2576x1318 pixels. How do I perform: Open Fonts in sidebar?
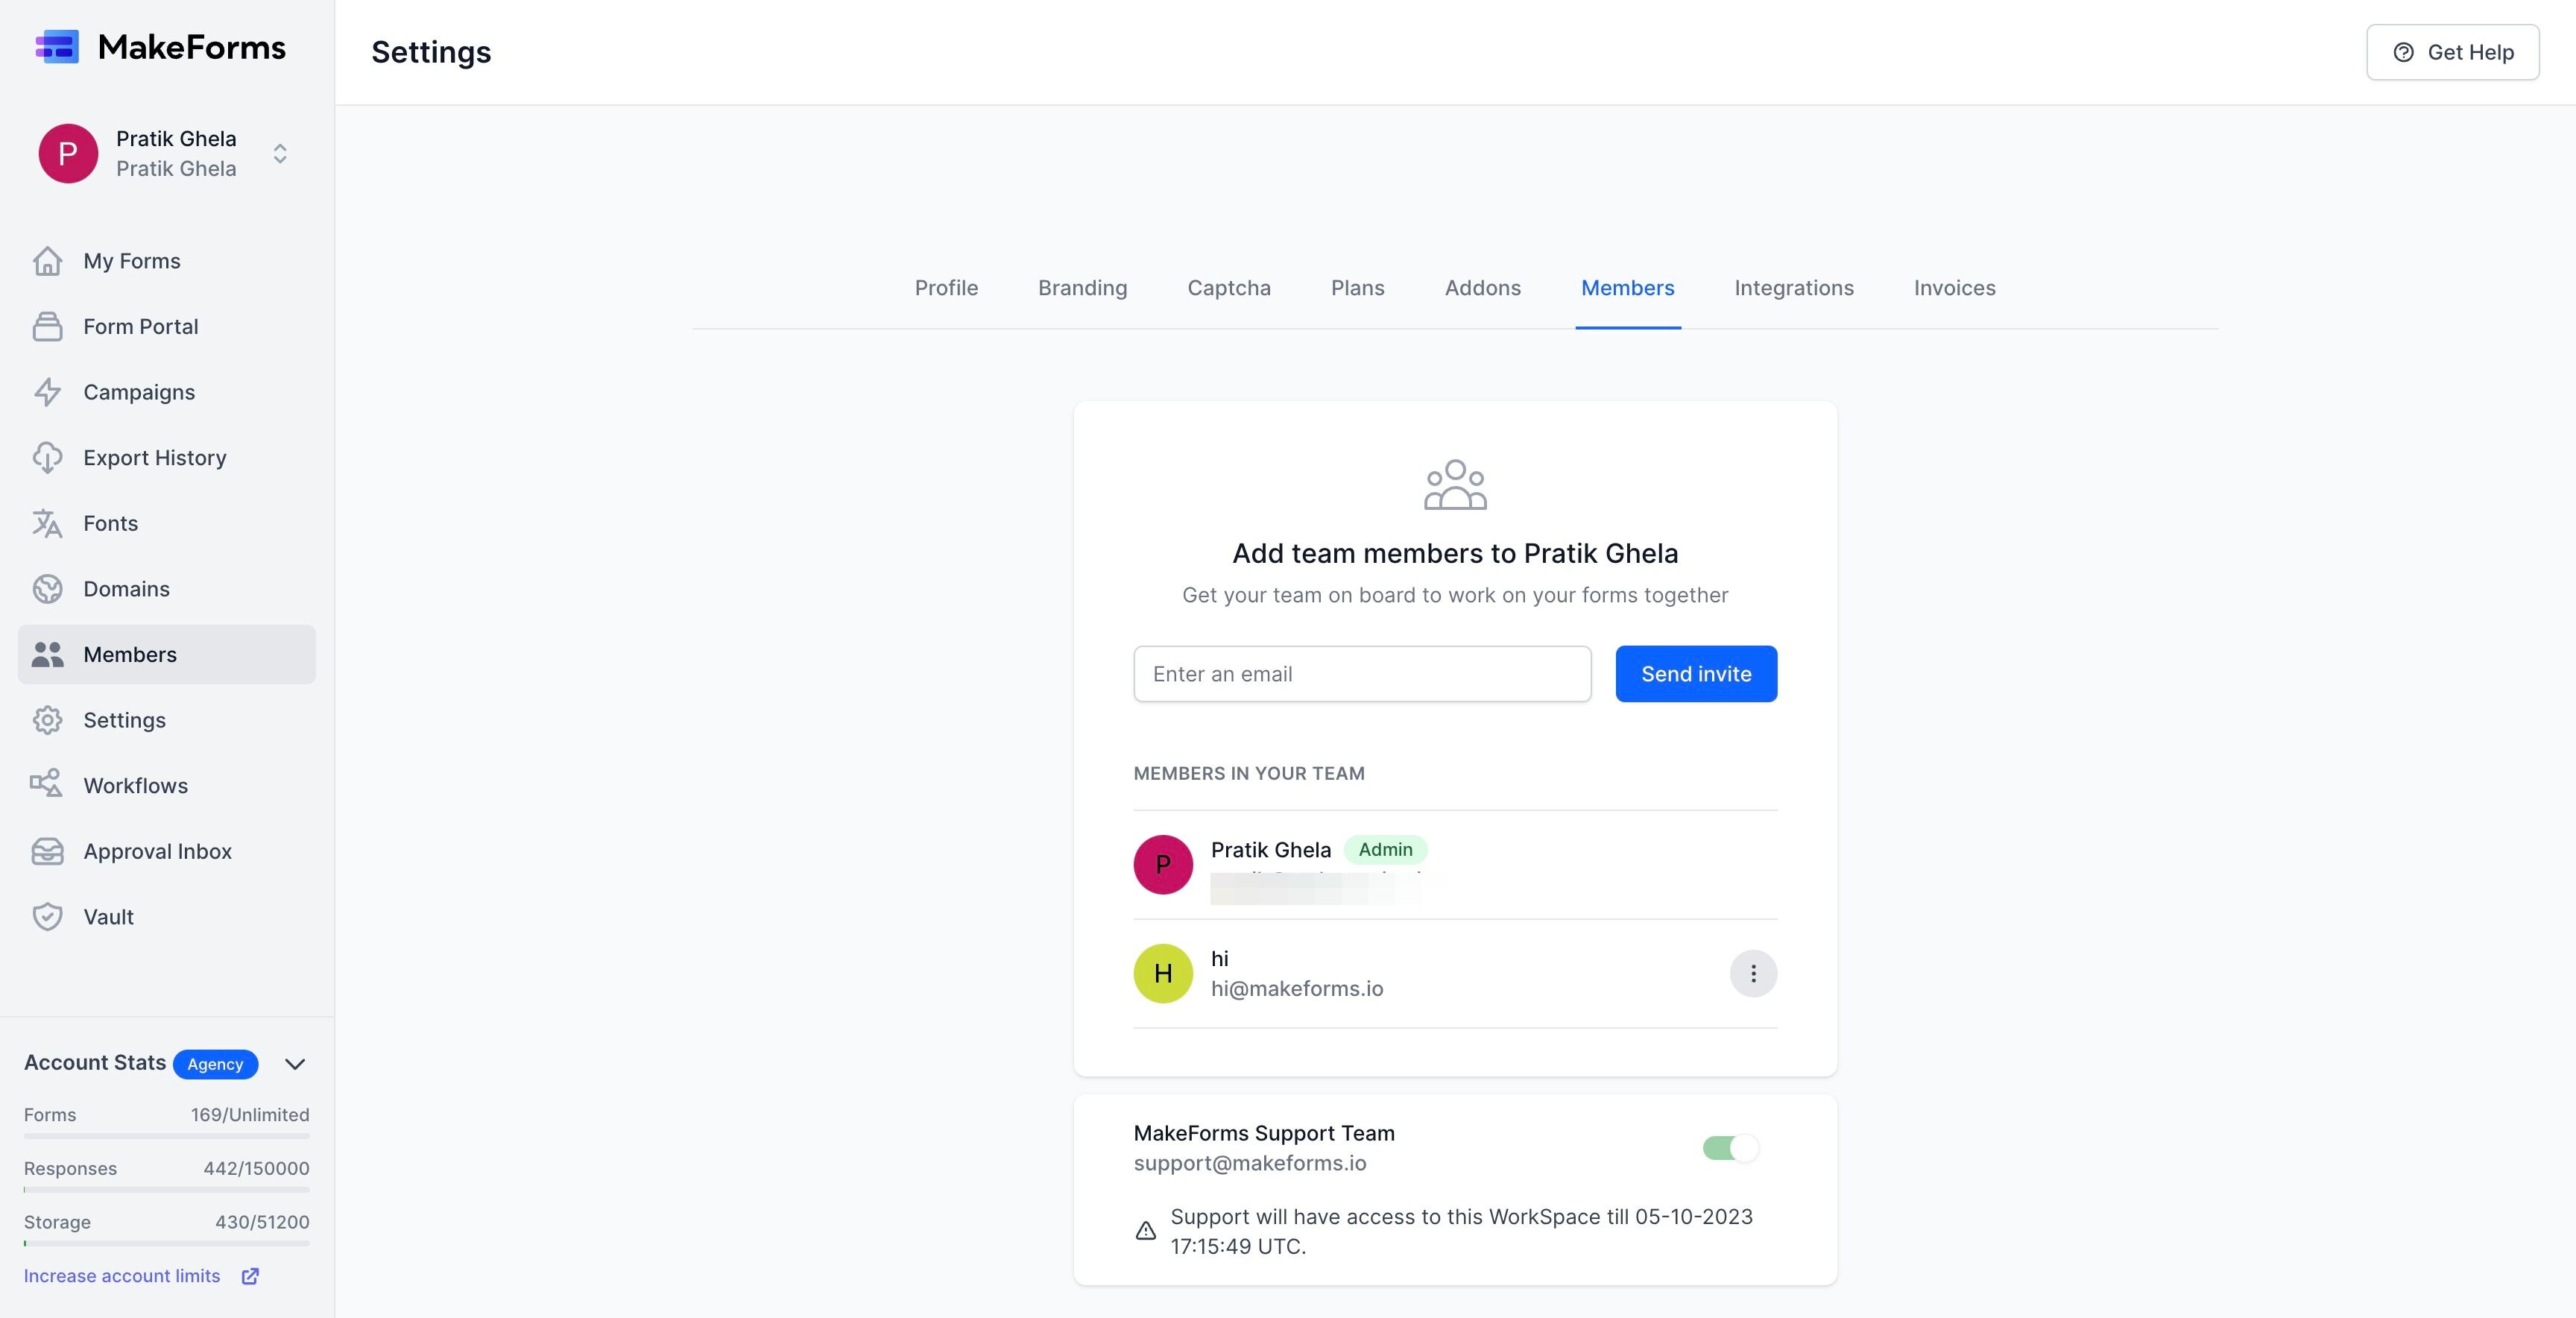click(x=167, y=523)
